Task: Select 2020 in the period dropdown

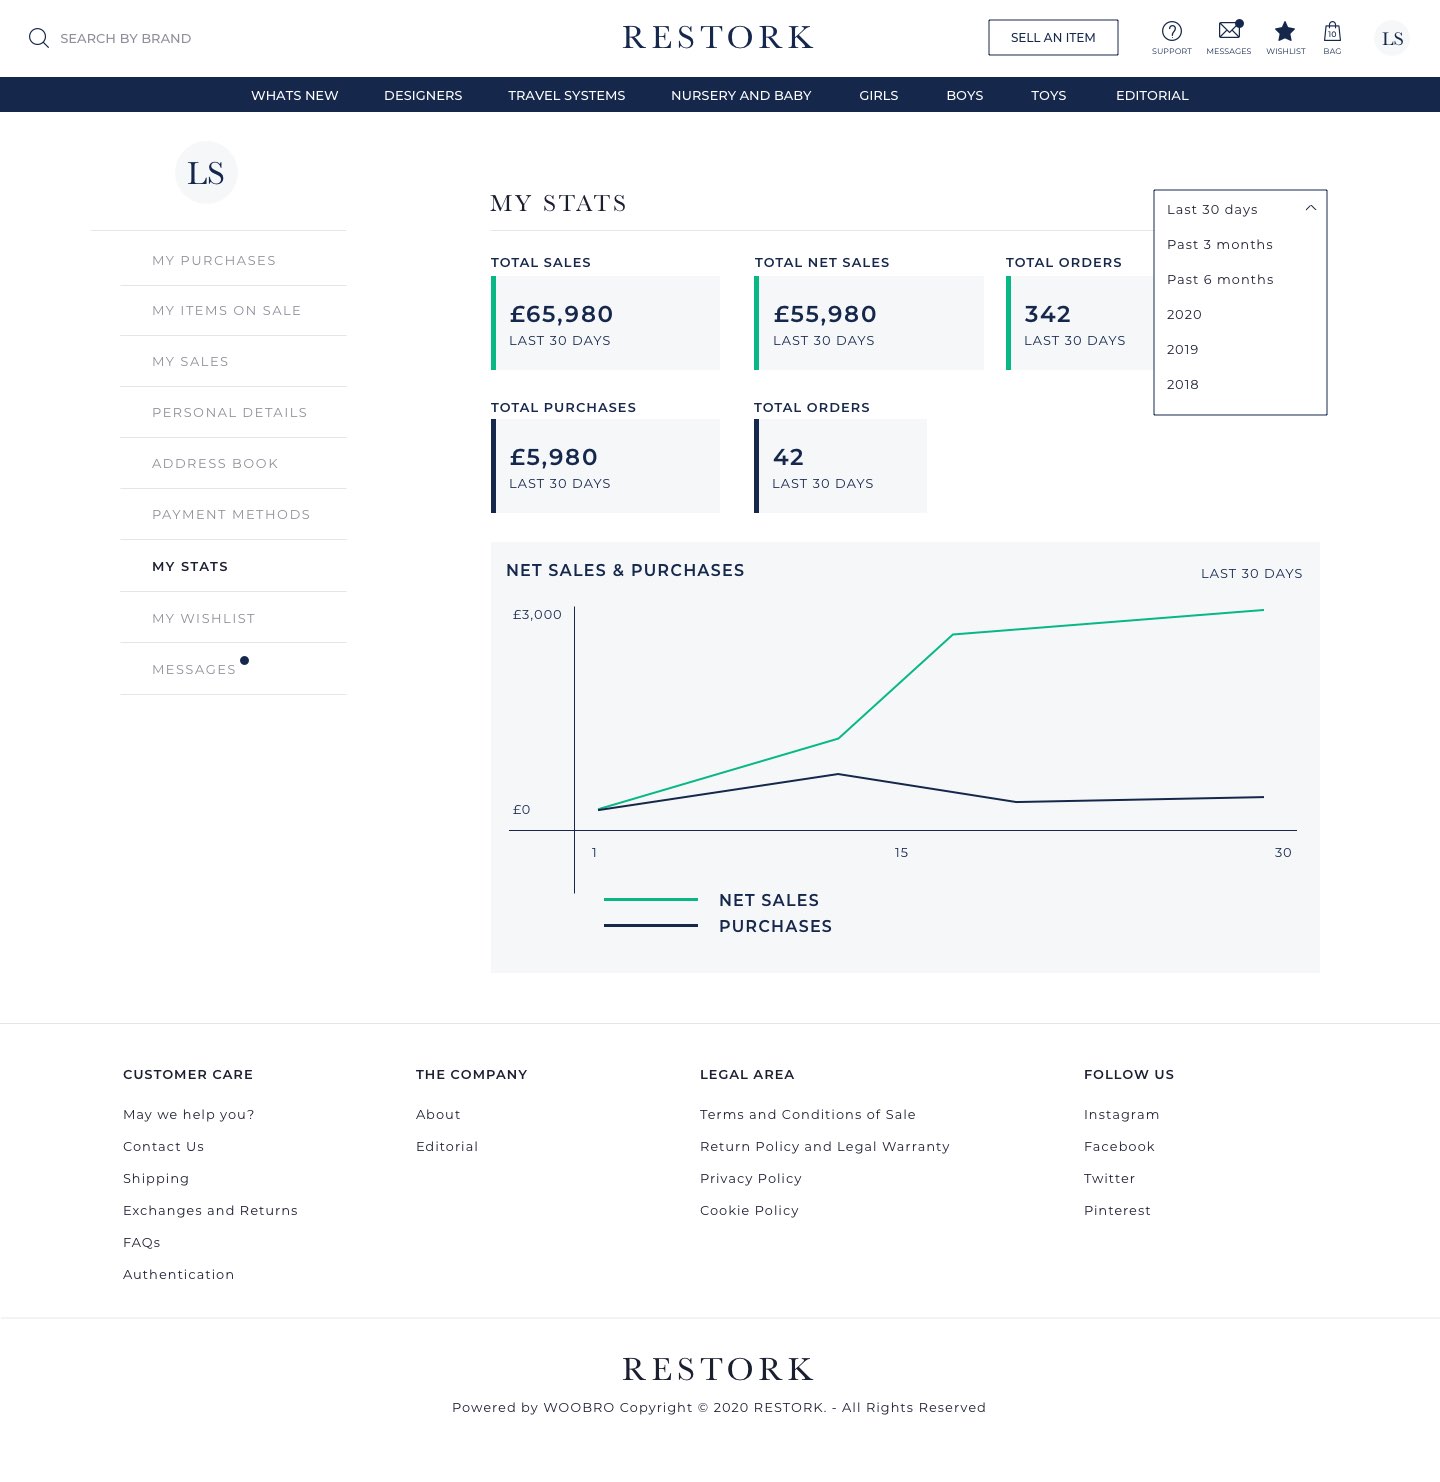Action: click(x=1184, y=314)
